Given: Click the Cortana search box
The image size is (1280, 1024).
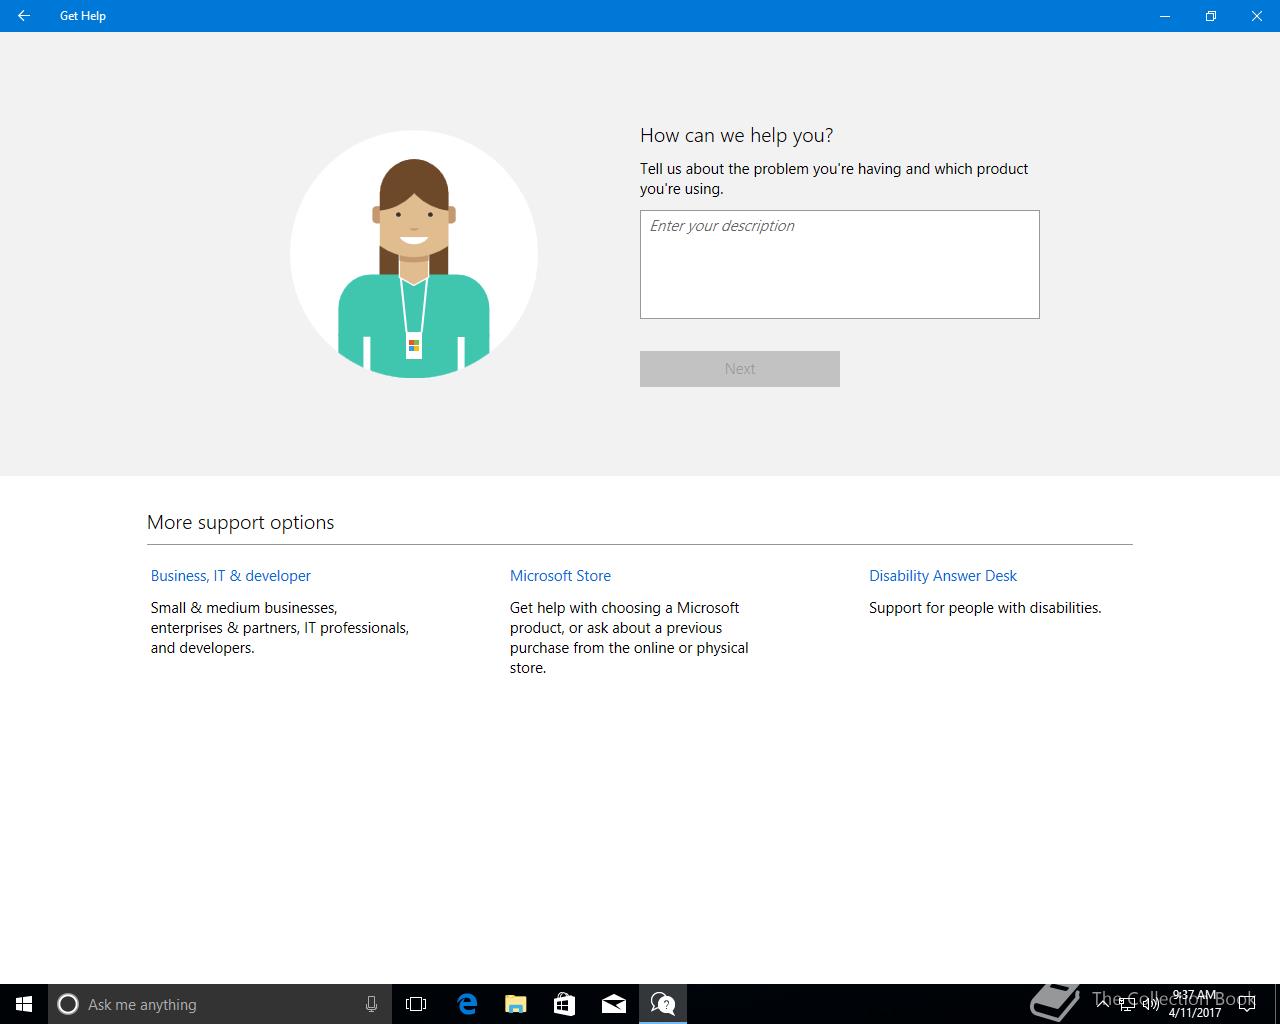Looking at the screenshot, I should (219, 1004).
